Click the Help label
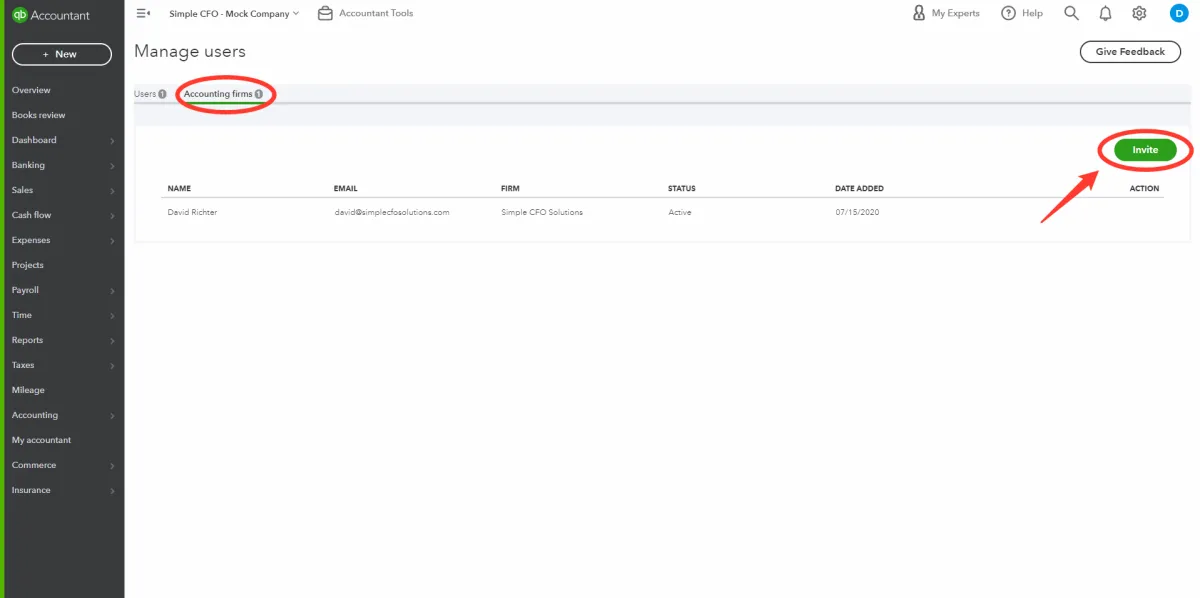This screenshot has width=1200, height=598. (1033, 14)
